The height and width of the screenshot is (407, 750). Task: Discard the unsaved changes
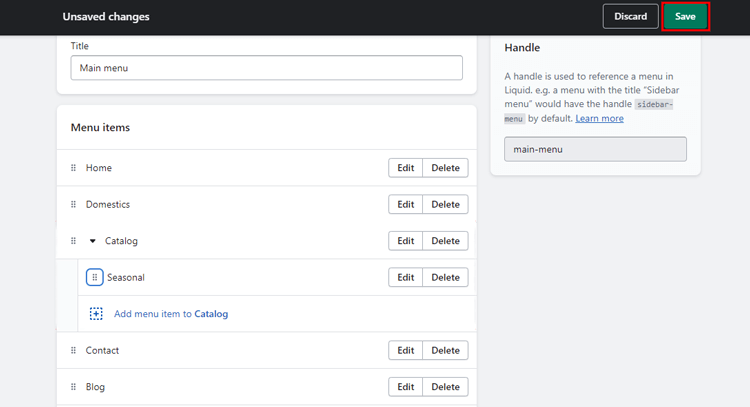(x=630, y=16)
